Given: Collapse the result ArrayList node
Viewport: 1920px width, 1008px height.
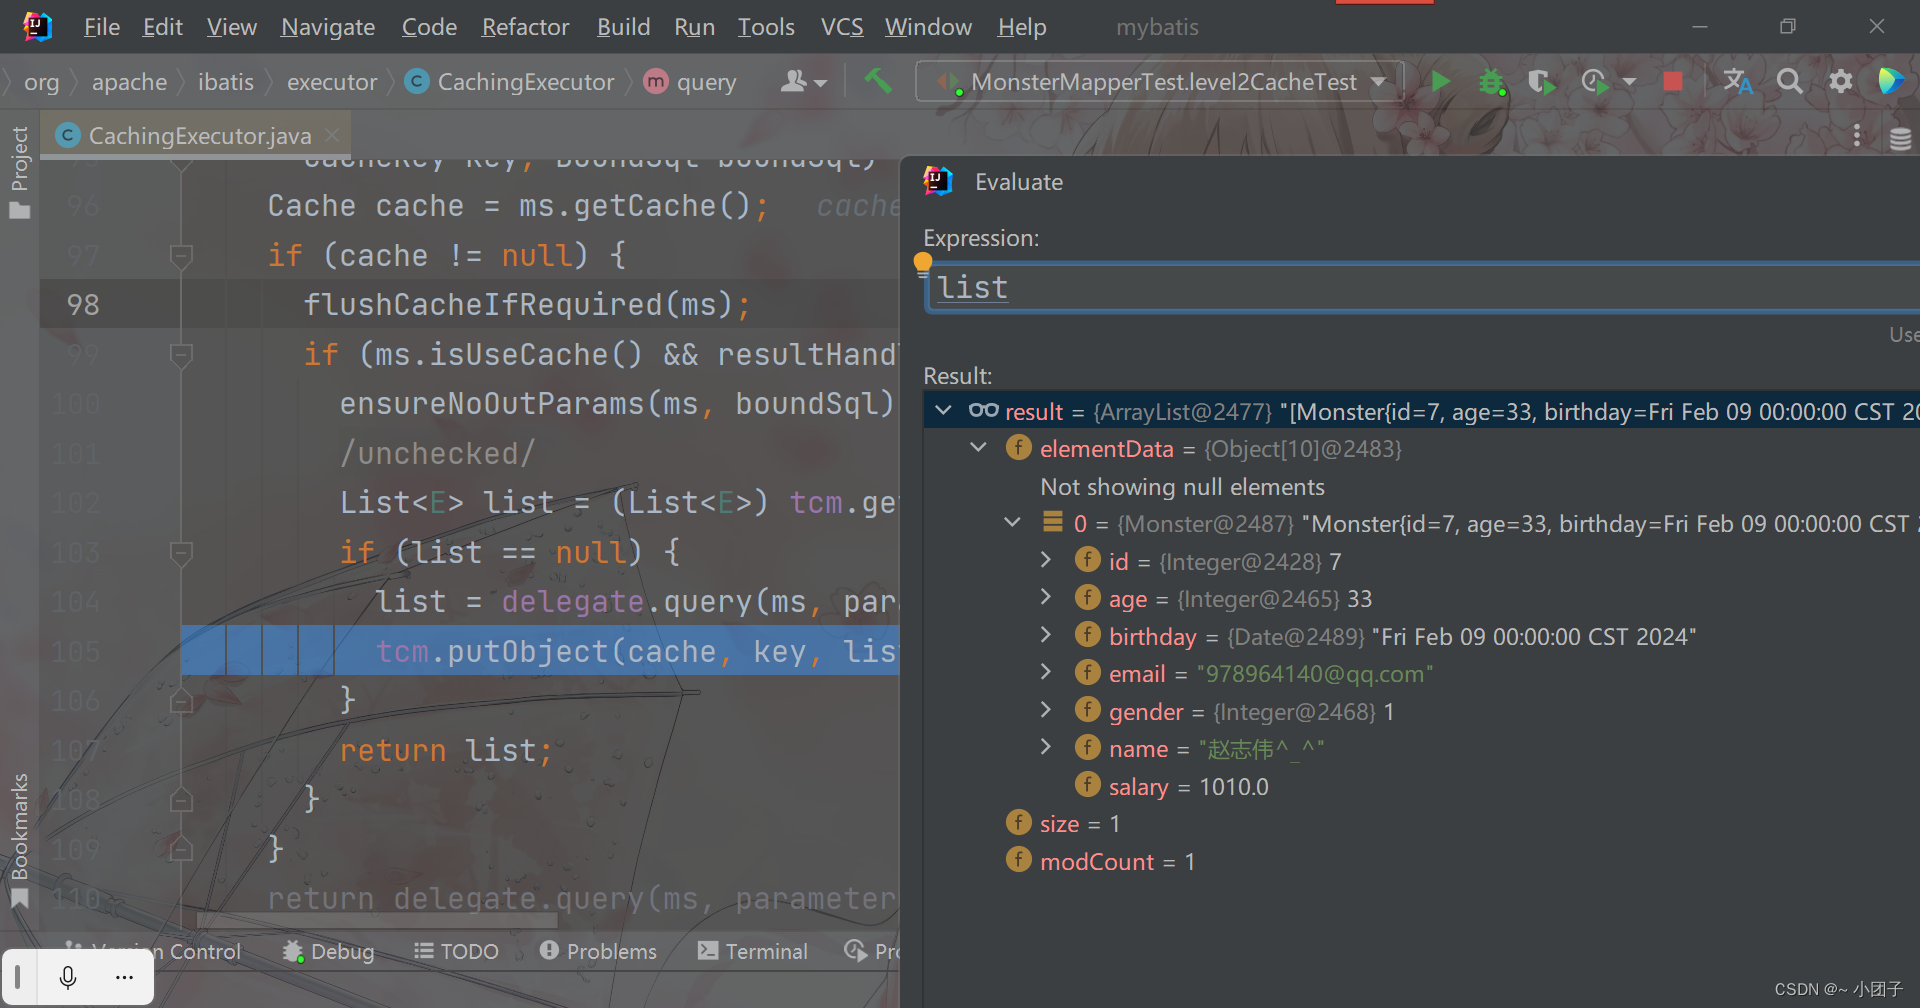Looking at the screenshot, I should click(x=943, y=411).
